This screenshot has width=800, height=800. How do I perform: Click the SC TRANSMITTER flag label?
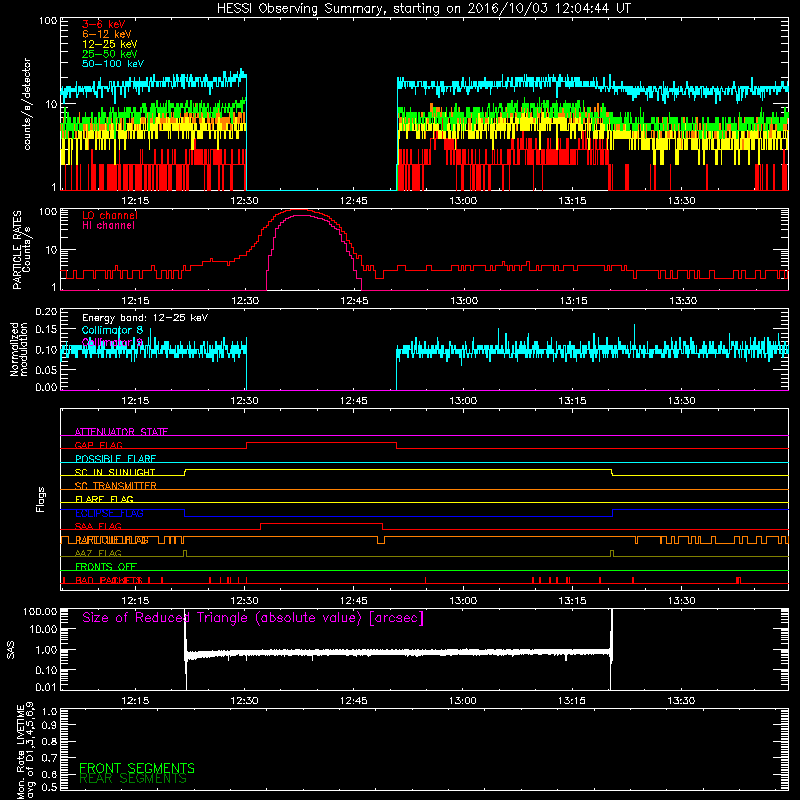coord(116,485)
